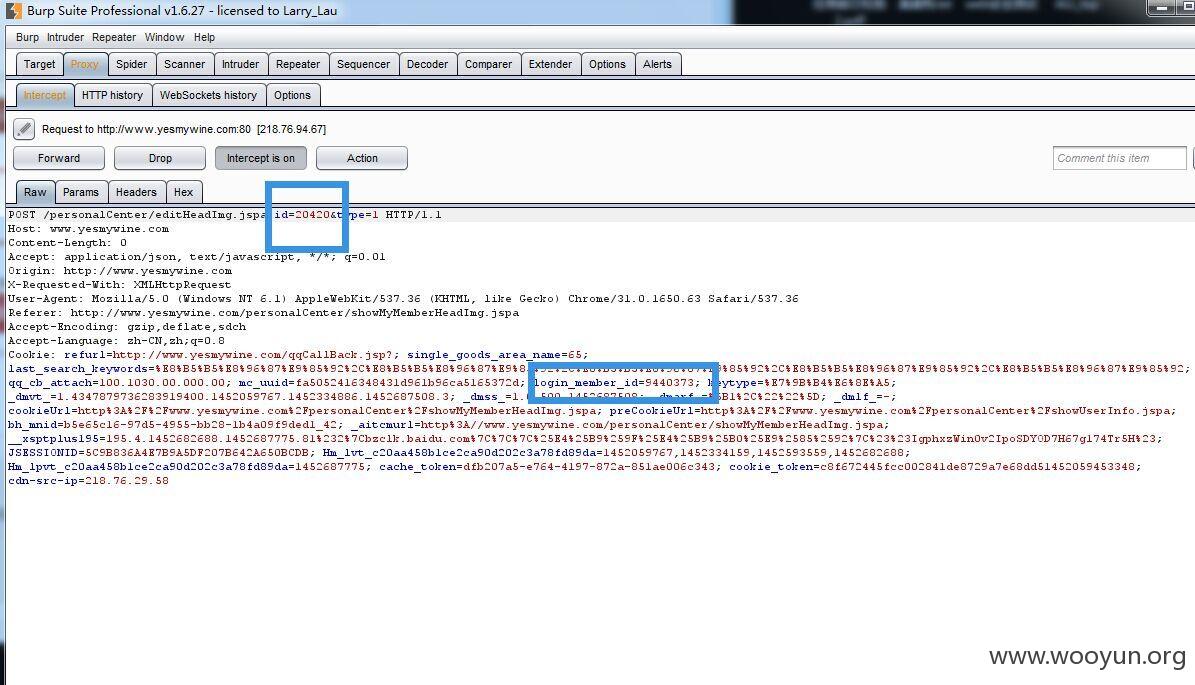Click the X-Requested-With: XMLHttpRequest line

click(x=119, y=284)
